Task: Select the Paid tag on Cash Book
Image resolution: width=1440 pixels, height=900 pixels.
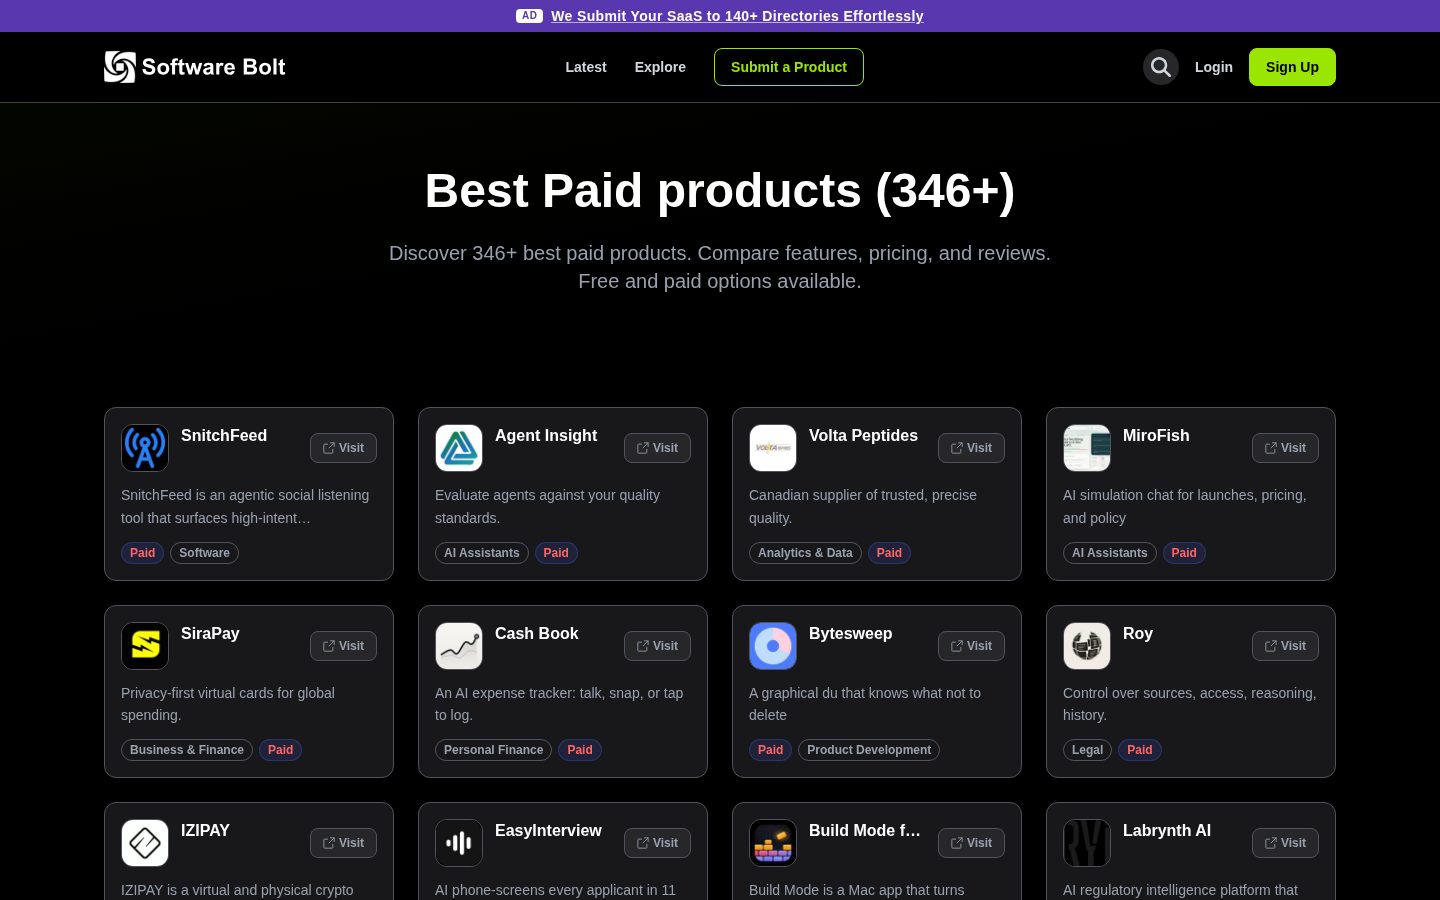Action: point(580,750)
